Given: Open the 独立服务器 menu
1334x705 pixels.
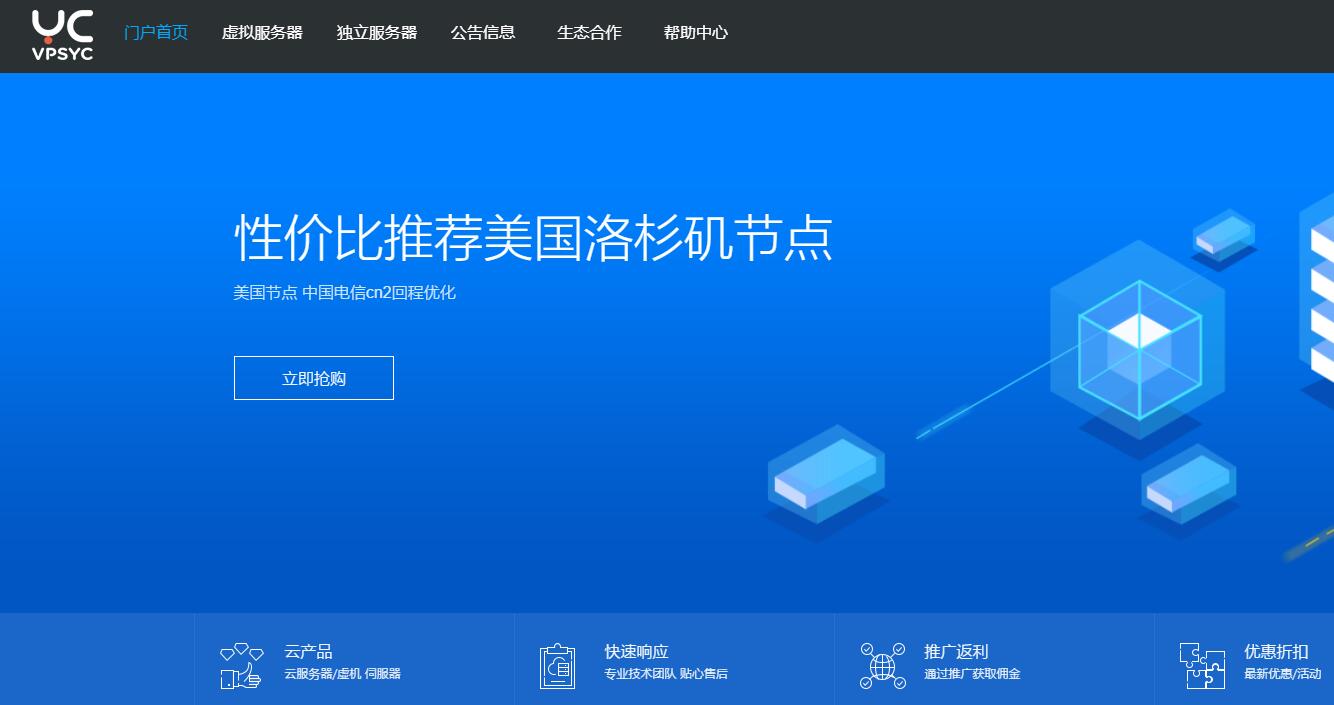Looking at the screenshot, I should tap(377, 32).
